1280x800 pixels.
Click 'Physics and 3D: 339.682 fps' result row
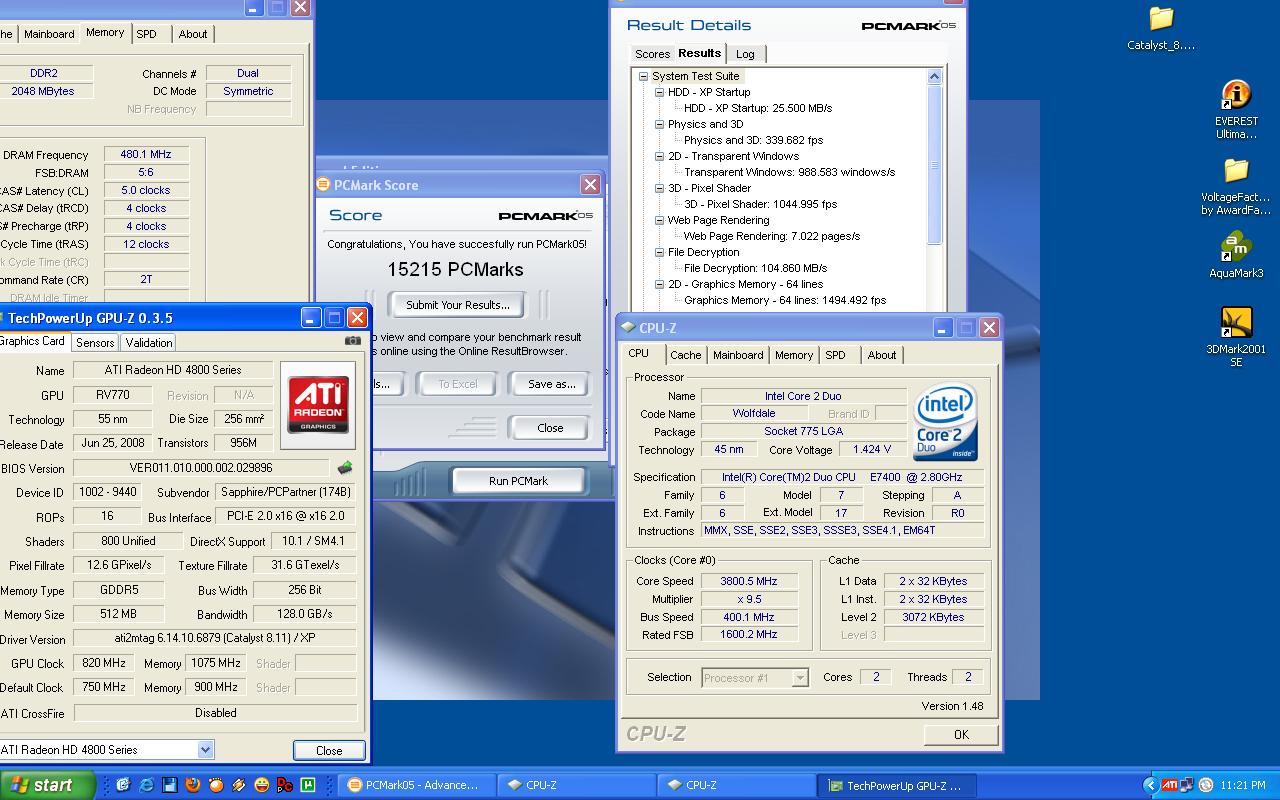tap(753, 140)
